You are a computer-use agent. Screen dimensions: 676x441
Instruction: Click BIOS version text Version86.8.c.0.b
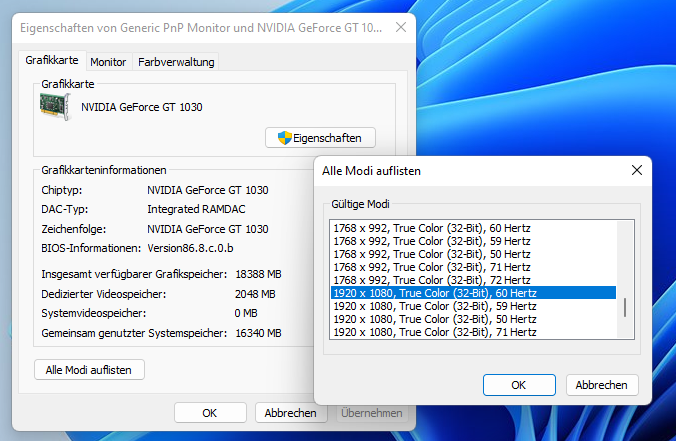(190, 248)
